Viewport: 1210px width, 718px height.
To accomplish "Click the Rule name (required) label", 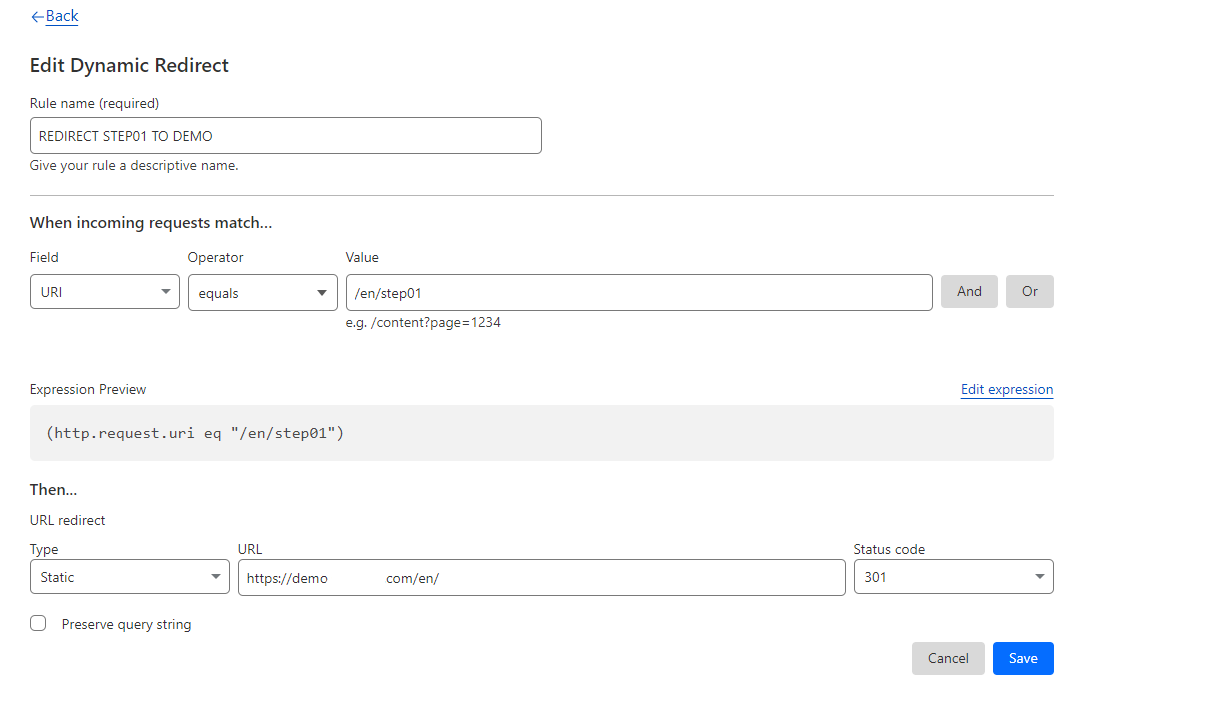I will click(x=94, y=103).
